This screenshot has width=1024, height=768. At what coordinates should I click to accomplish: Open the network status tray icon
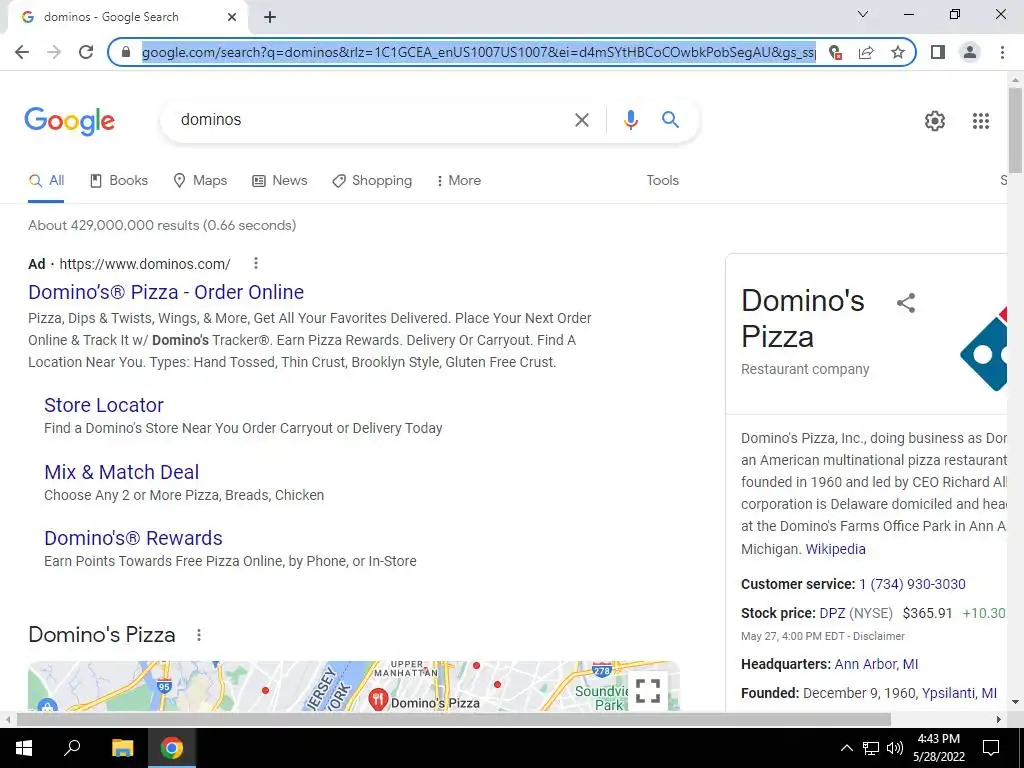click(x=871, y=748)
